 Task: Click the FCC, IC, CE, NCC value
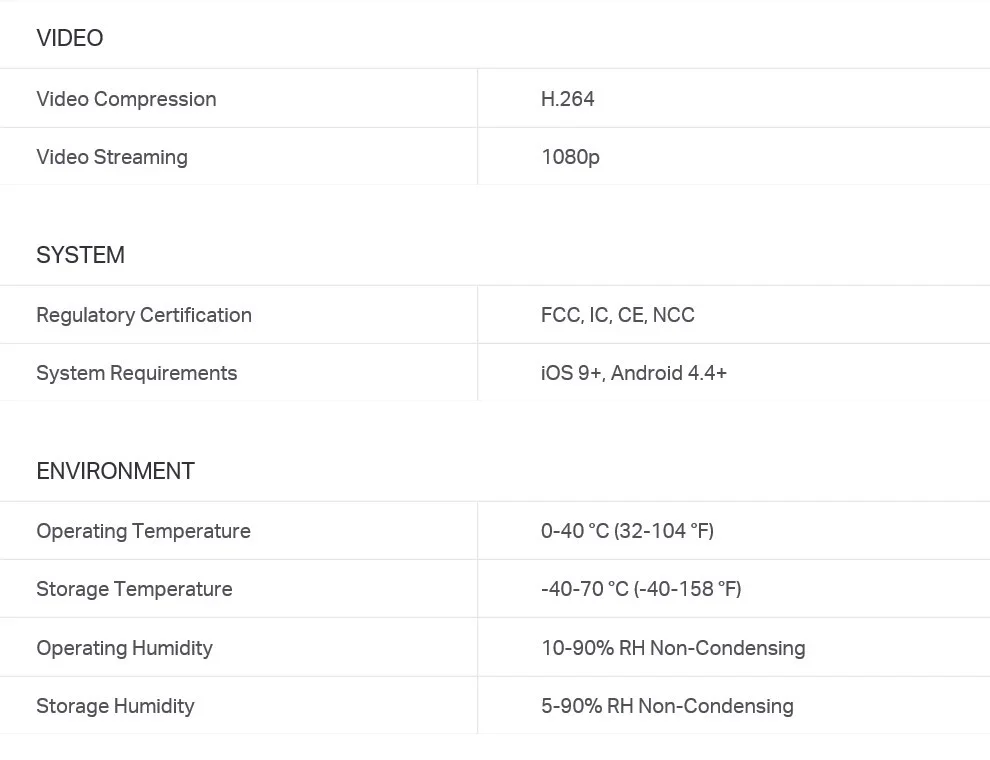coord(617,315)
